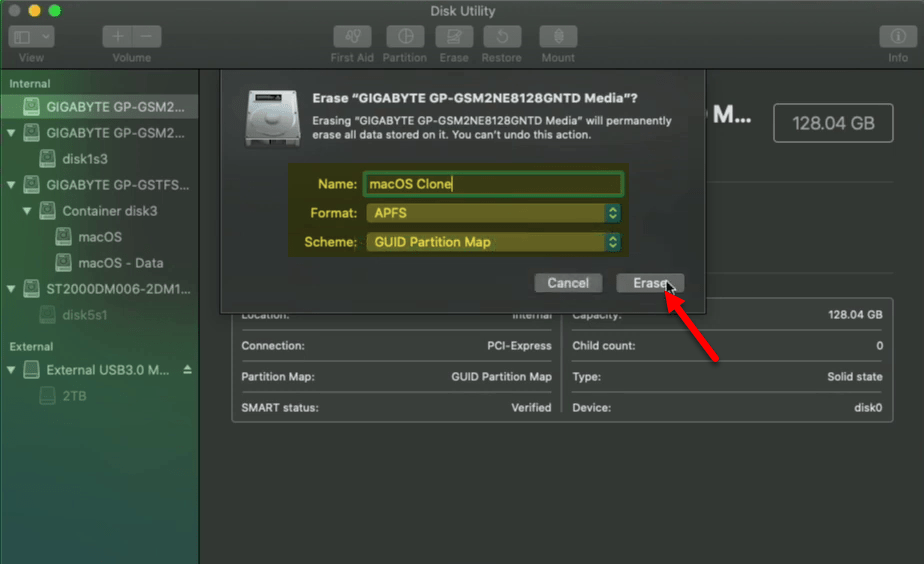
Task: Choose the Restore toolbar icon
Action: coord(501,37)
